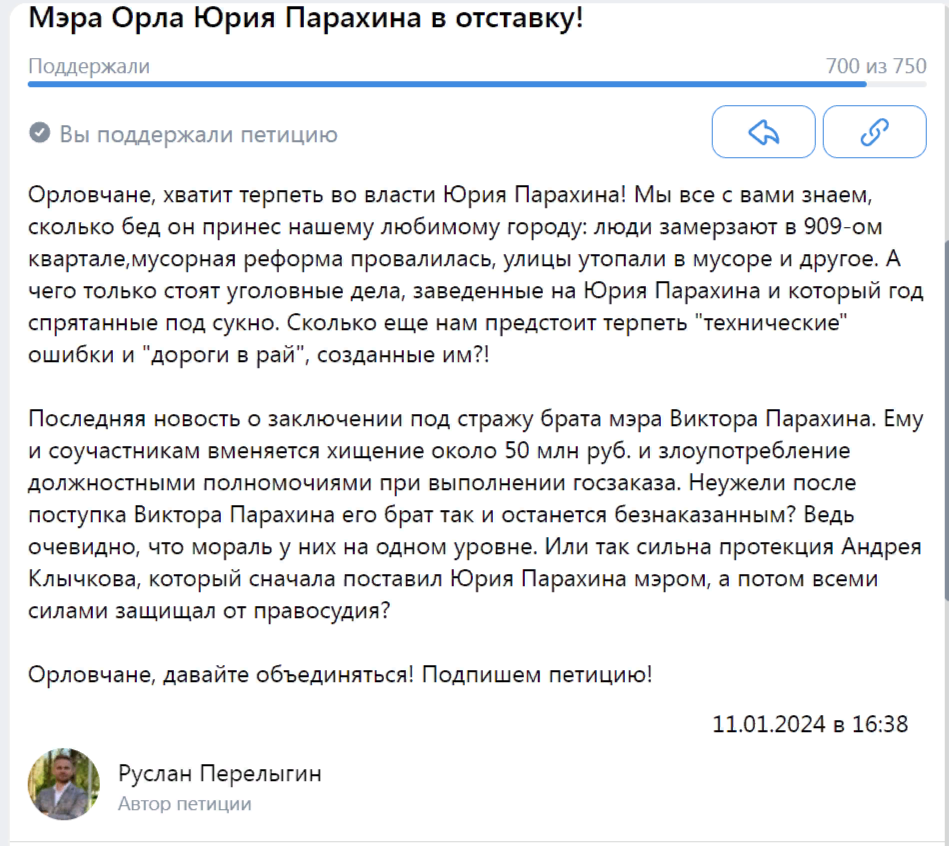
Task: Open Руслан Перелыгин's avatar photo
Action: coord(64,784)
